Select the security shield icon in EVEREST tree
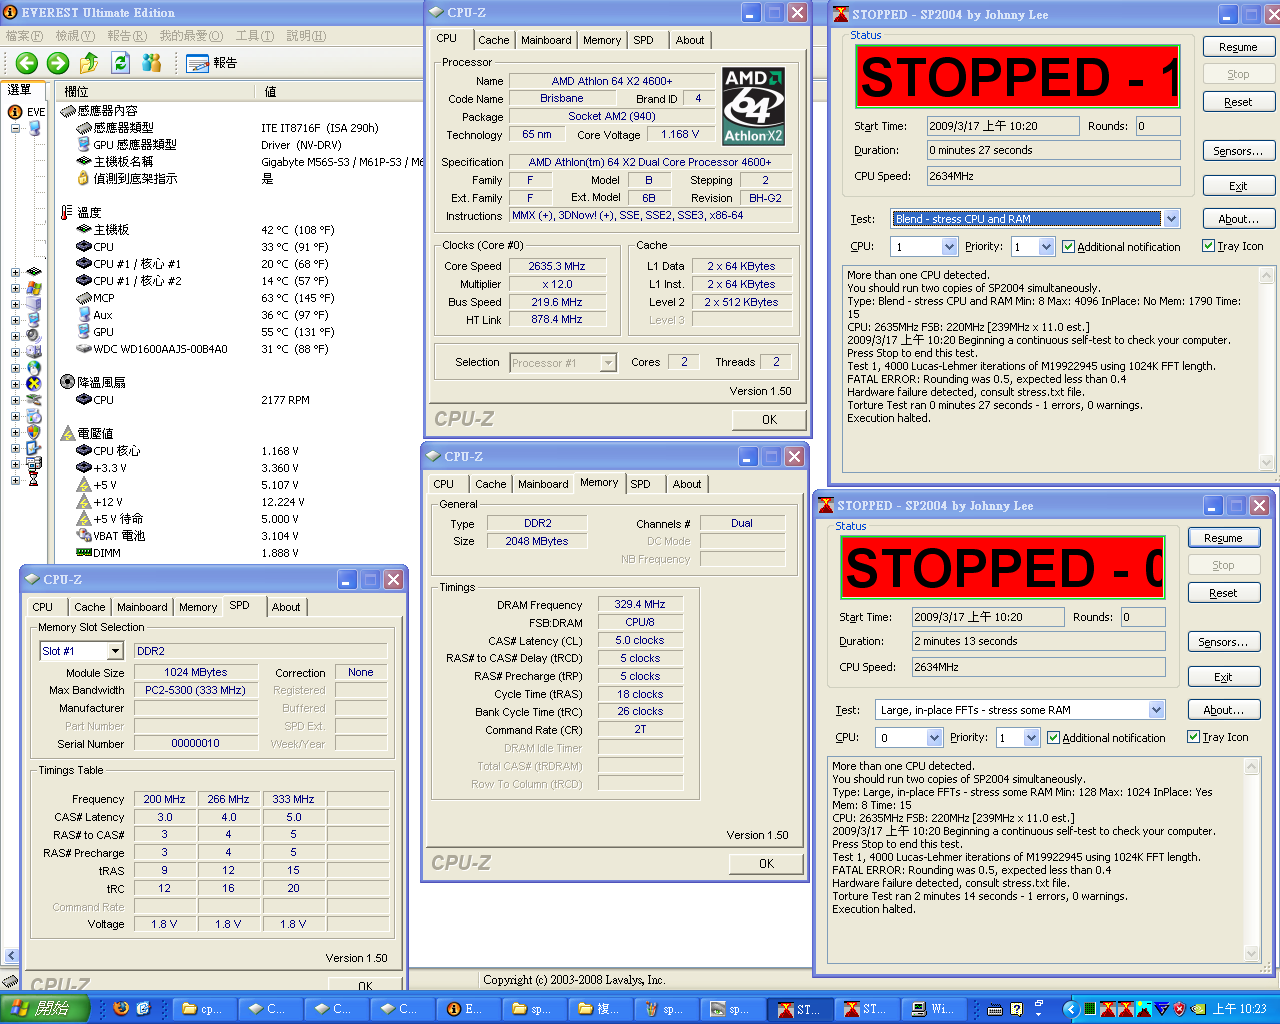The width and height of the screenshot is (1280, 1024). coord(34,432)
